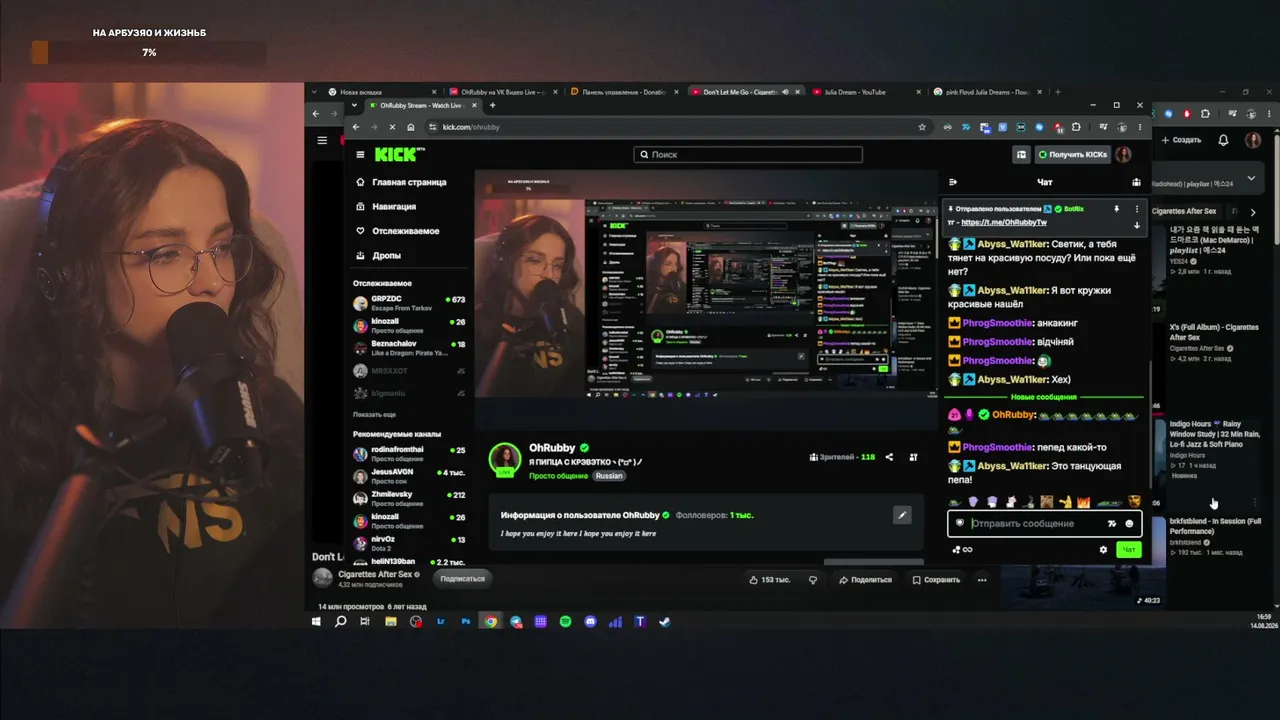Go to Главная страница in Kick sidebar
This screenshot has width=1280, height=720.
[x=401, y=182]
